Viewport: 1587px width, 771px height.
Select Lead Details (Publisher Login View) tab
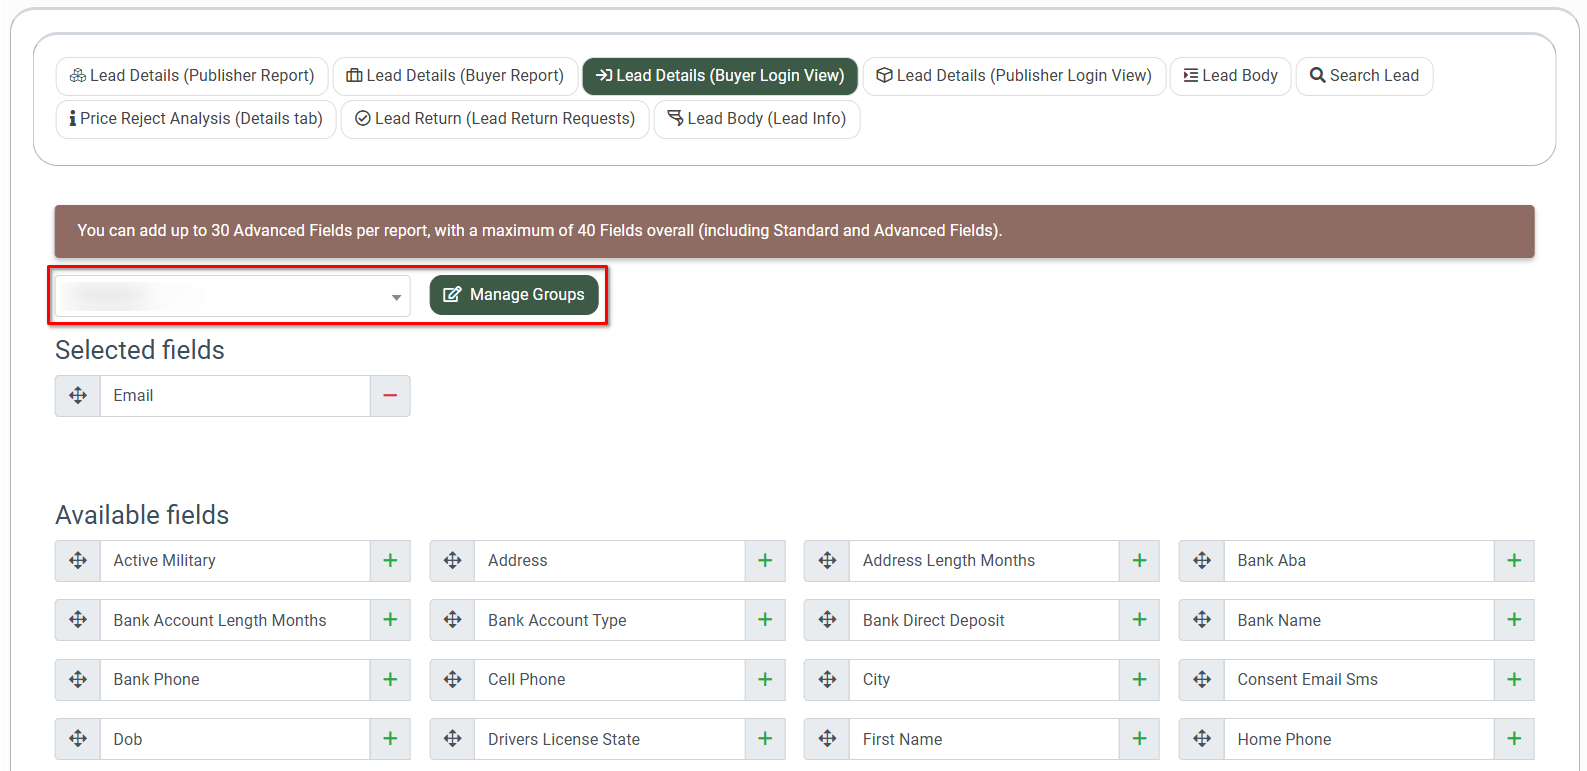tap(1014, 76)
